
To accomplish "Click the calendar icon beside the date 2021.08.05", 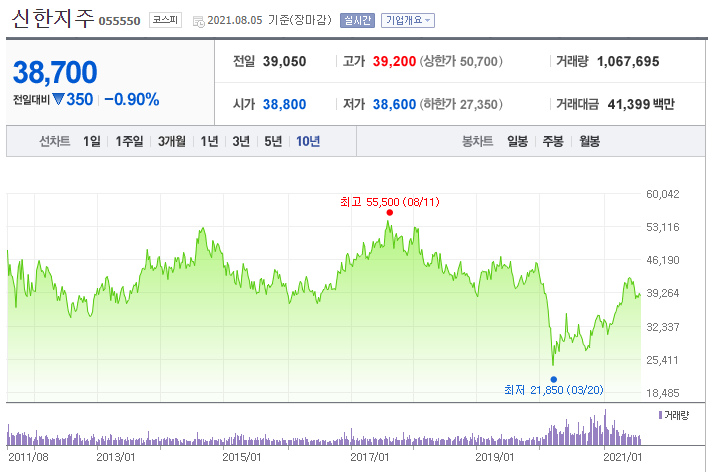I will point(198,22).
